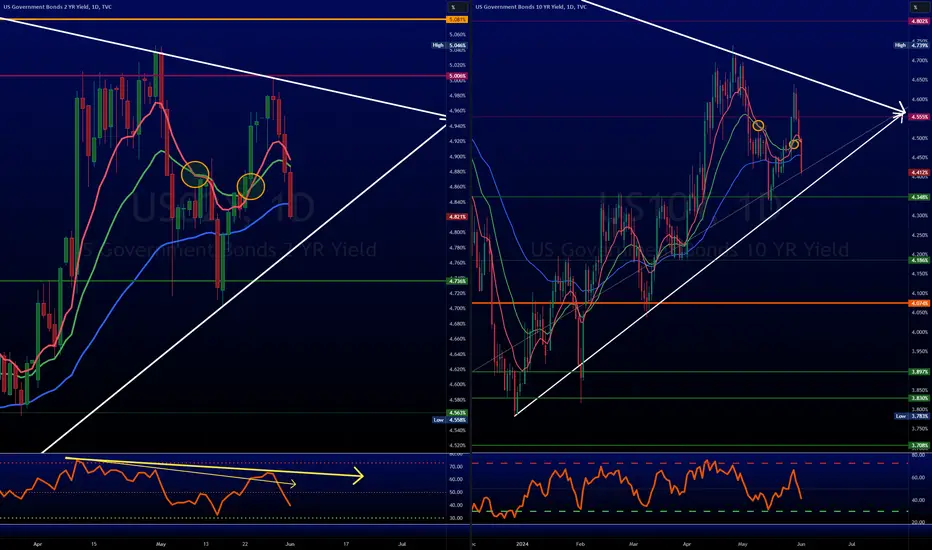Select the red 5.008% price line label
This screenshot has width=932, height=550.
[x=457, y=76]
